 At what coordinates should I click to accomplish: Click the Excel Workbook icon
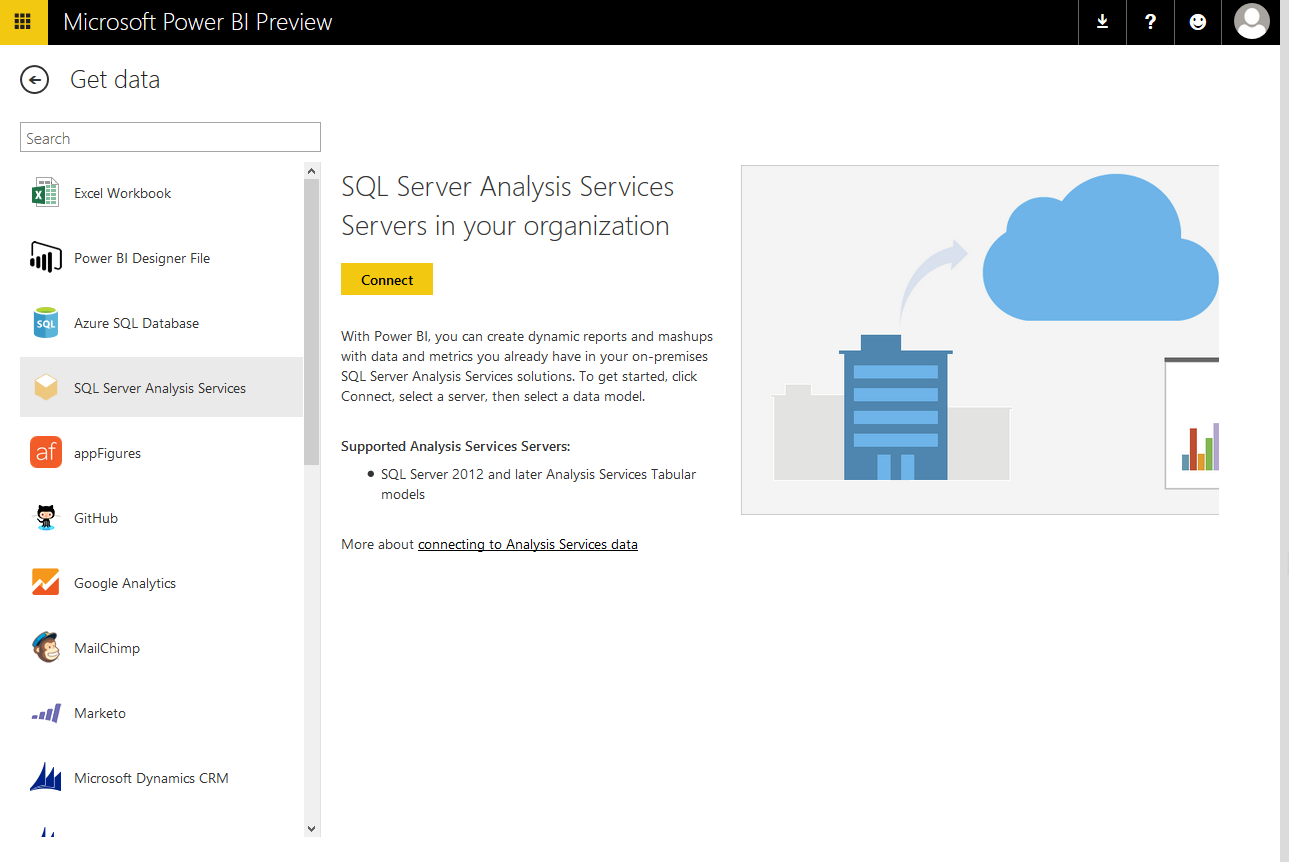[45, 193]
